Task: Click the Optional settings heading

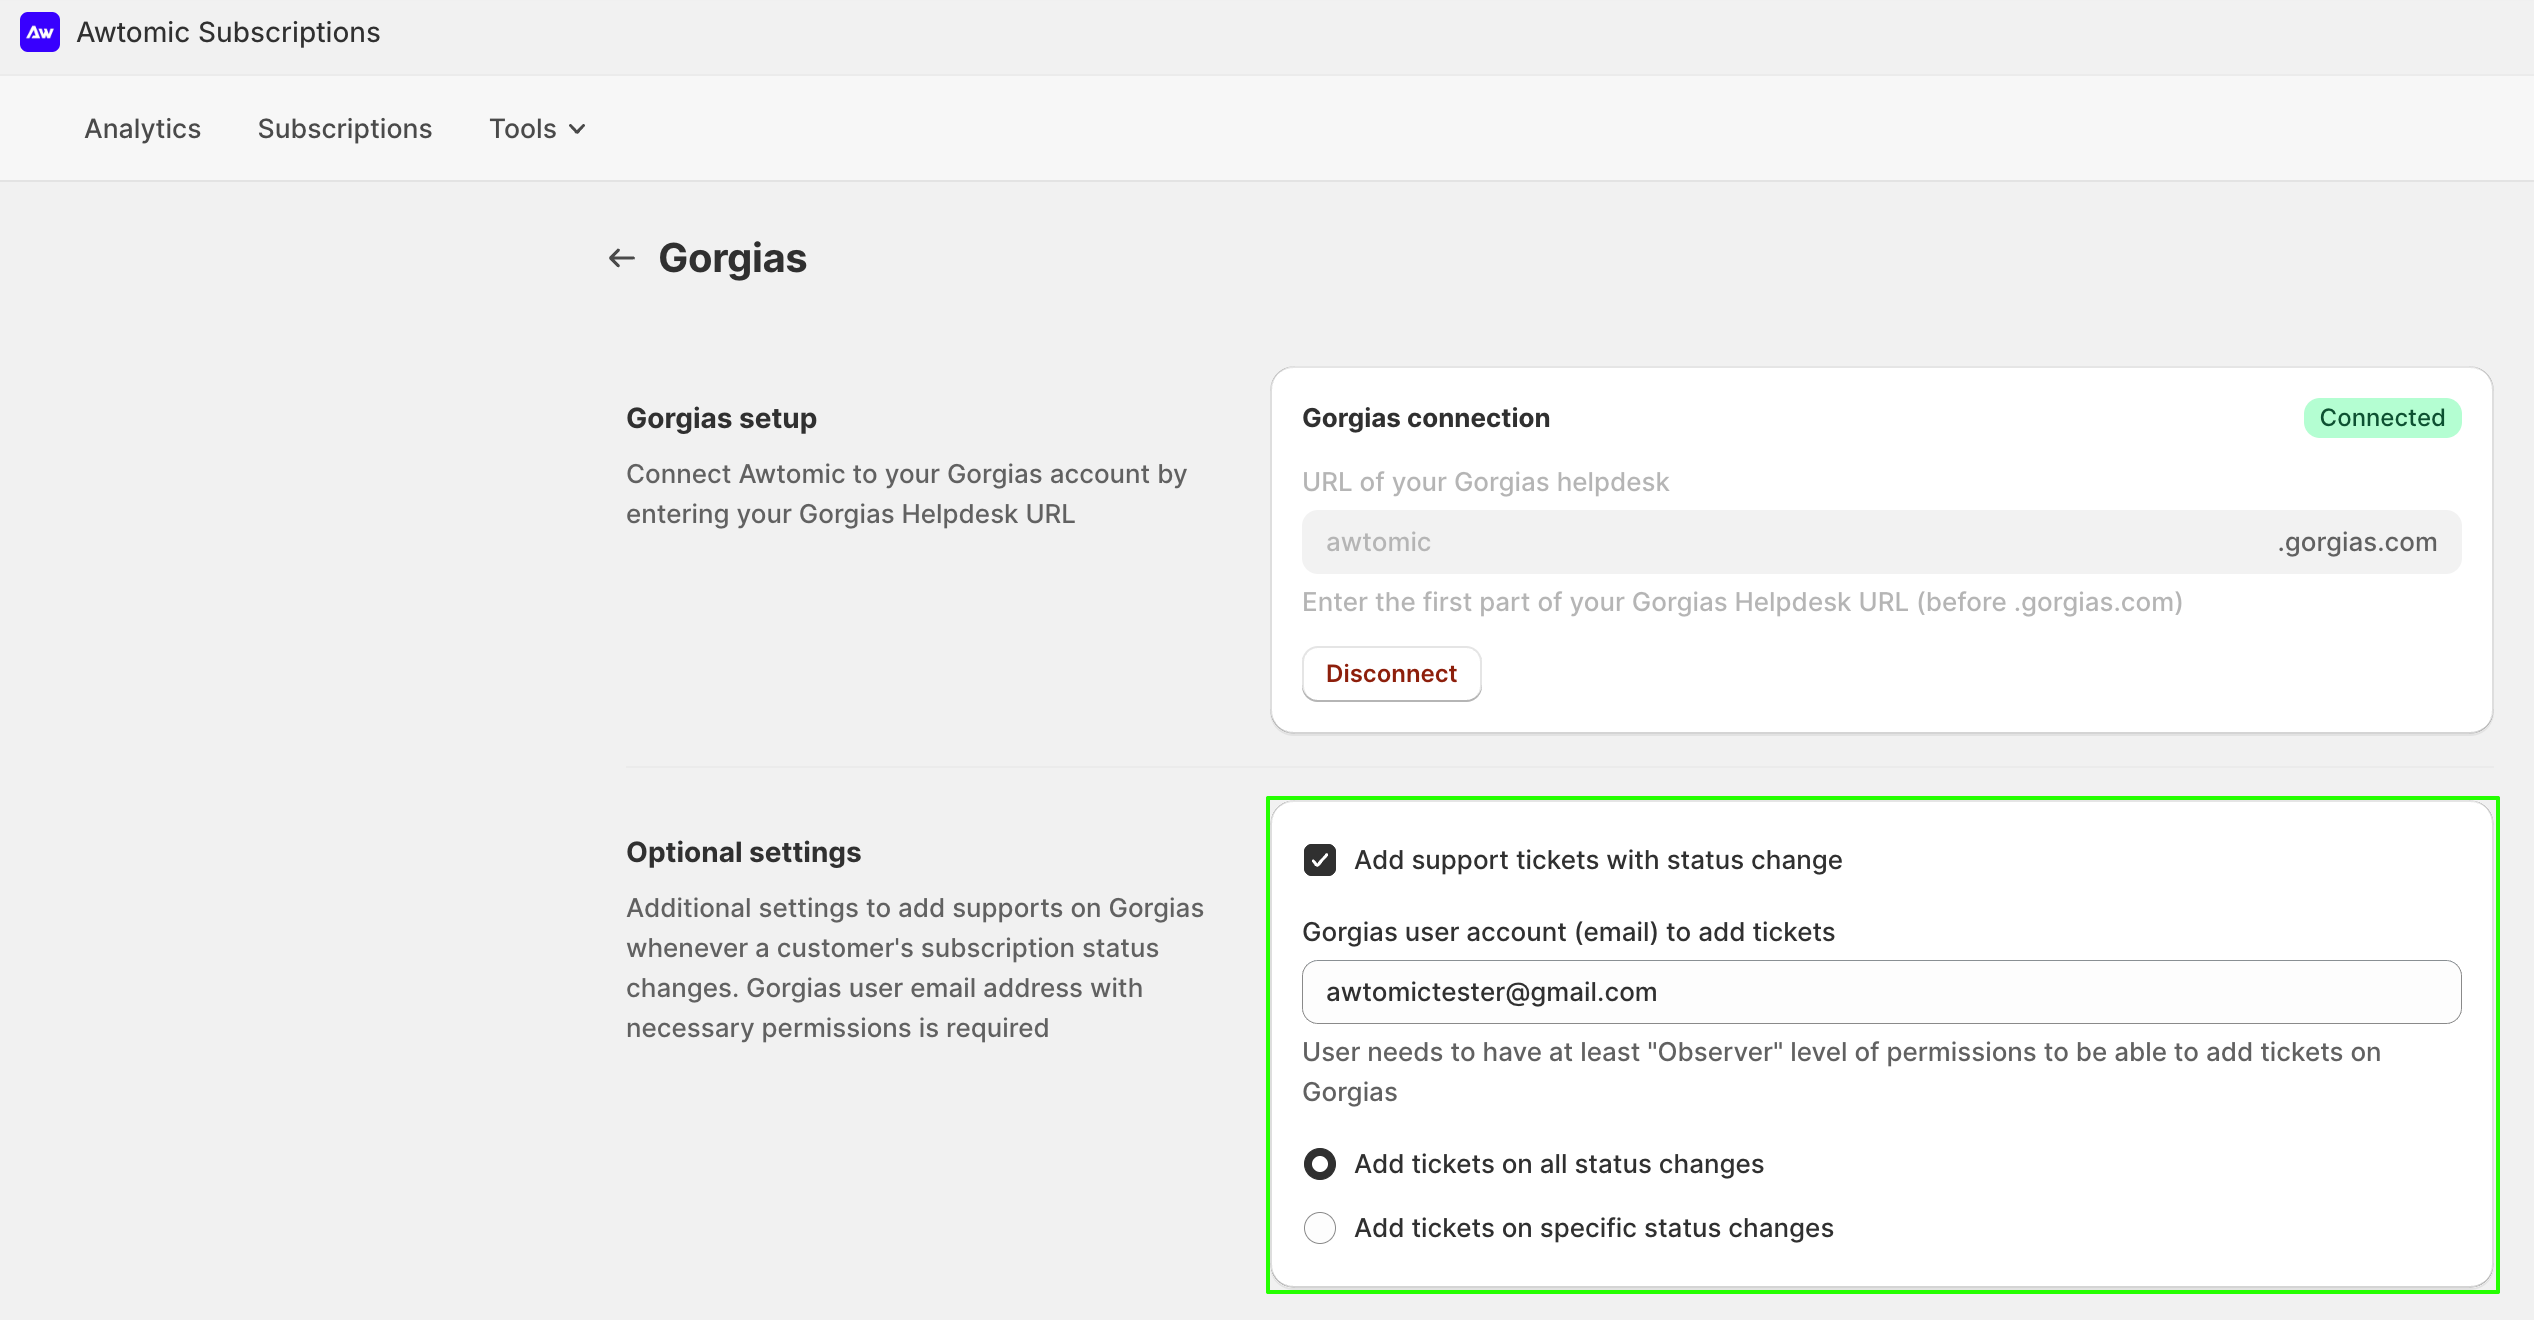Action: pos(743,852)
